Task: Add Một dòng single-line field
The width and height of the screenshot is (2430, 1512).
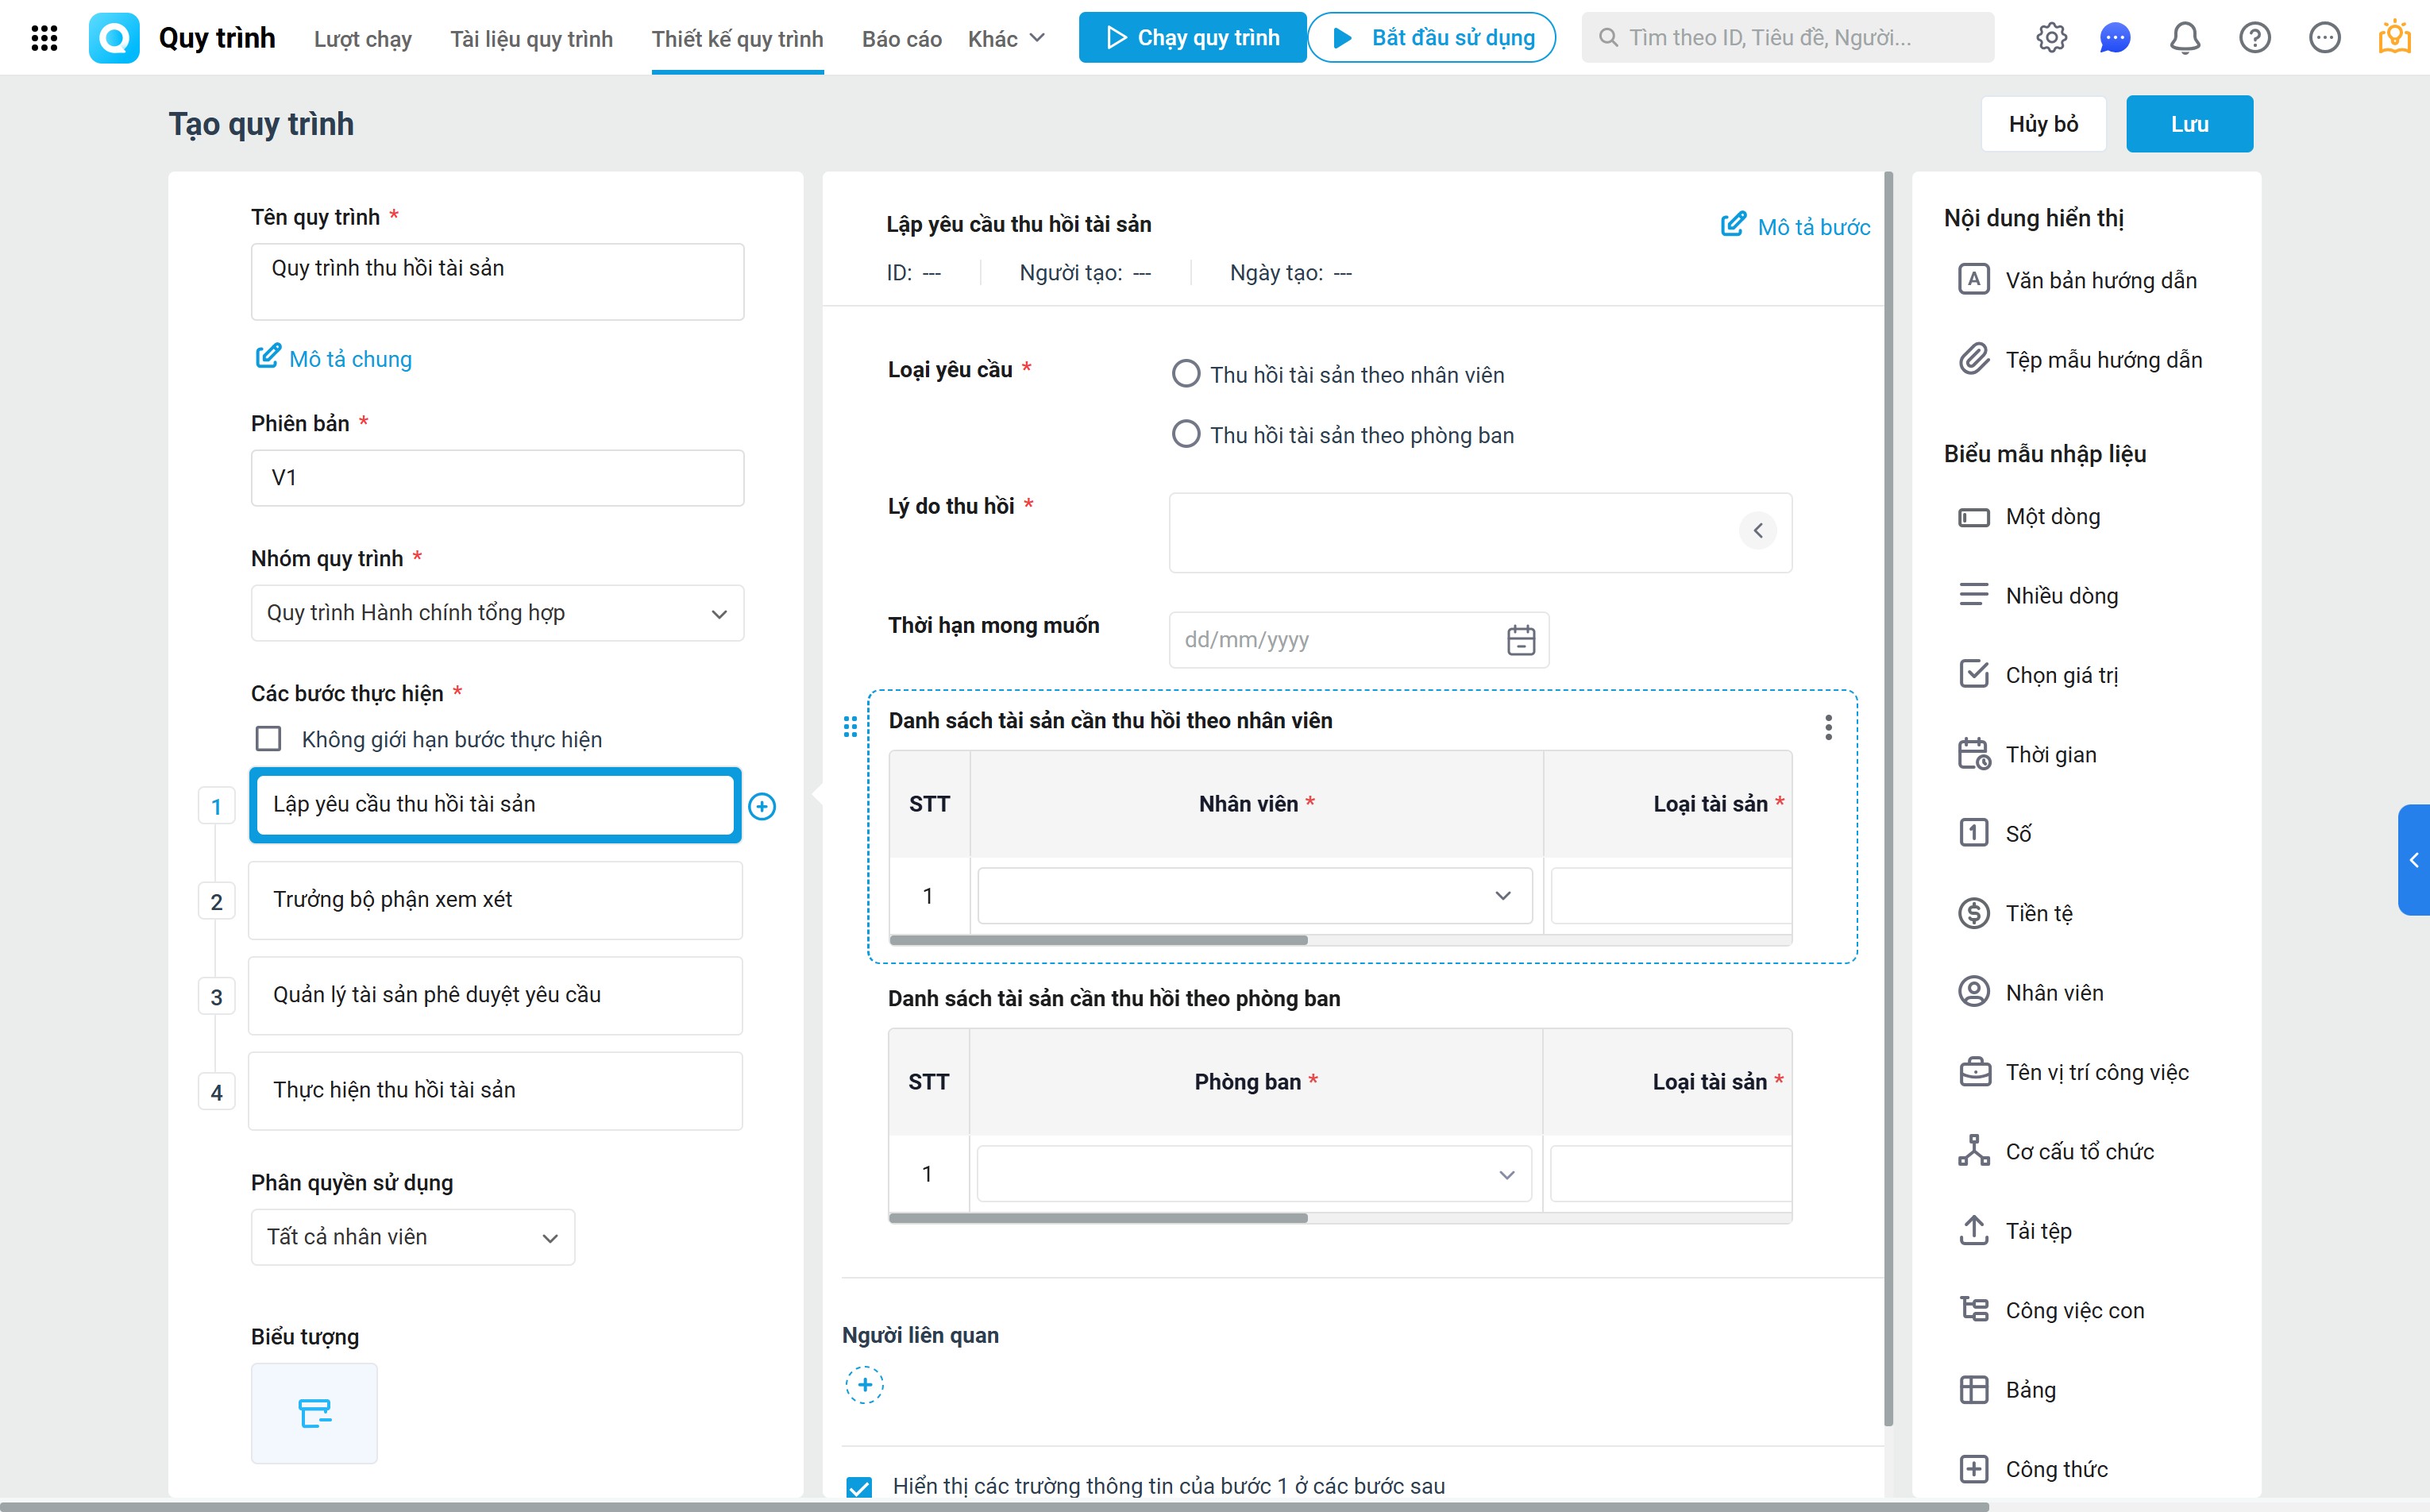Action: point(2028,517)
